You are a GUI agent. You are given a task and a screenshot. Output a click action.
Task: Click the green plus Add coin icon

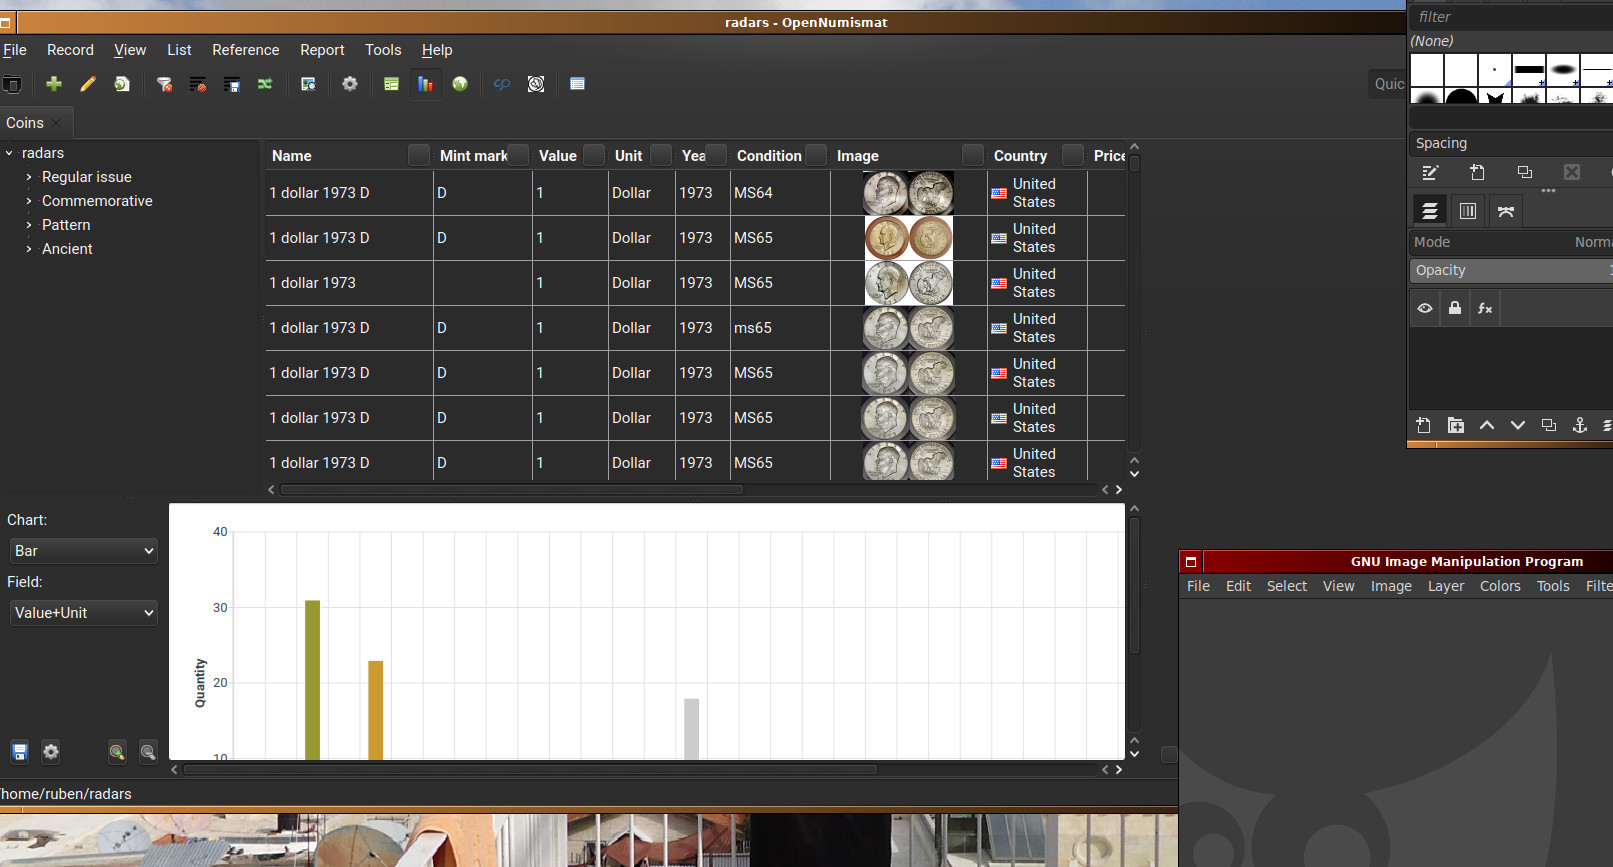click(54, 84)
